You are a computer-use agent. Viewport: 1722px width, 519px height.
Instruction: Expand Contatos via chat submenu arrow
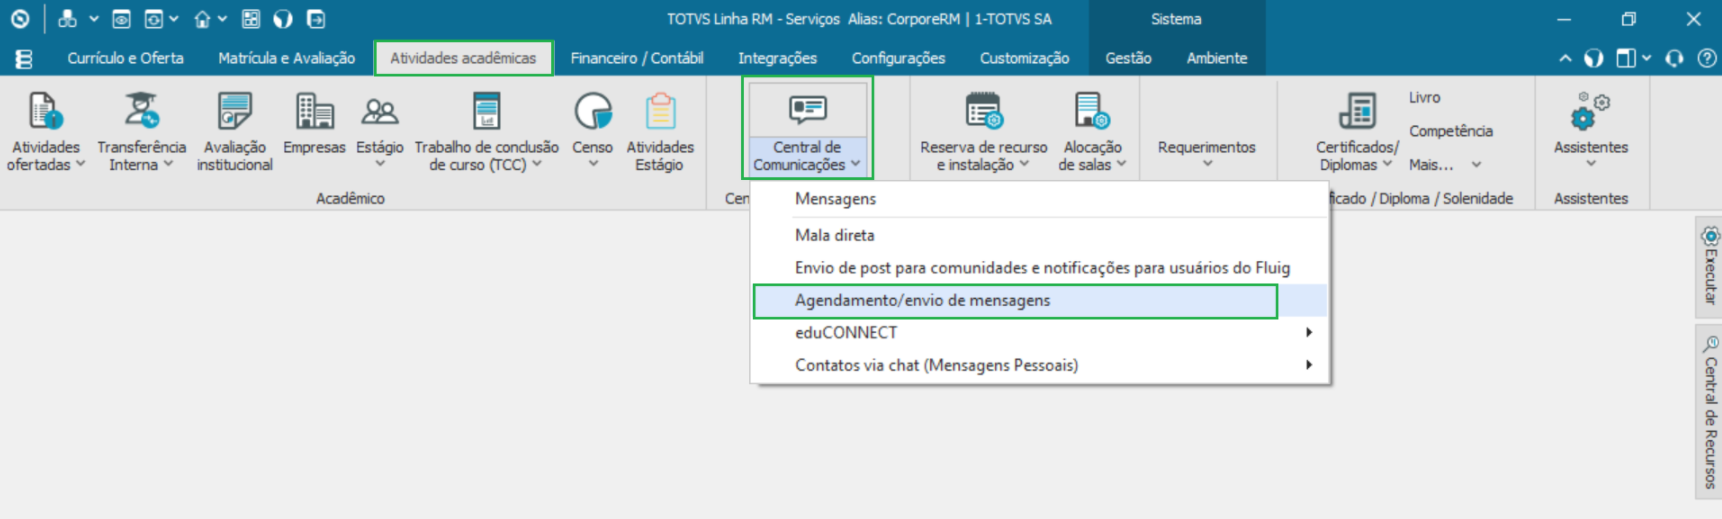click(x=1308, y=365)
